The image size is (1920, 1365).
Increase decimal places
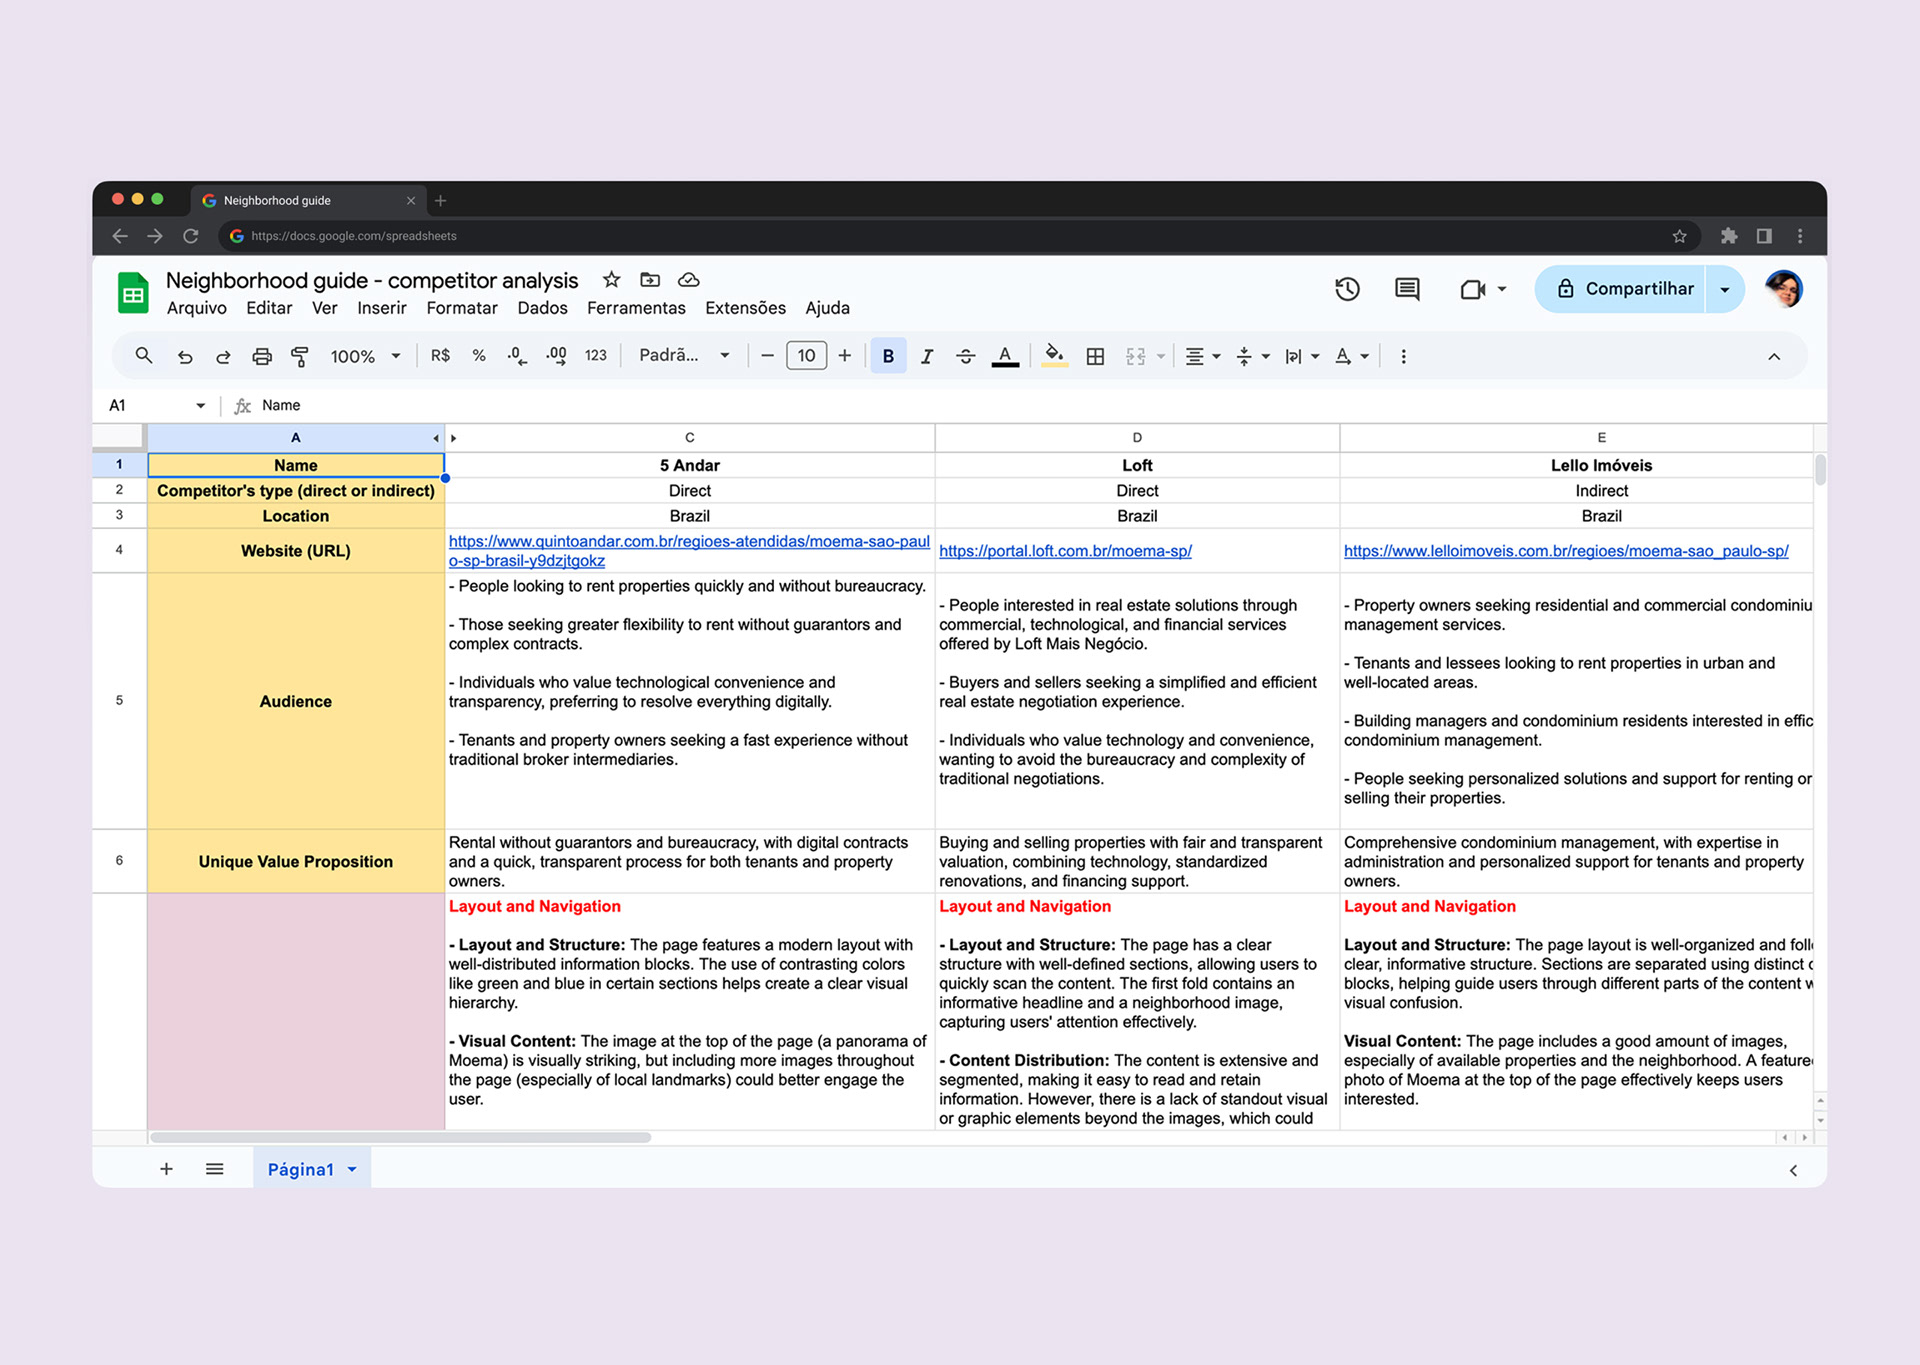tap(557, 356)
